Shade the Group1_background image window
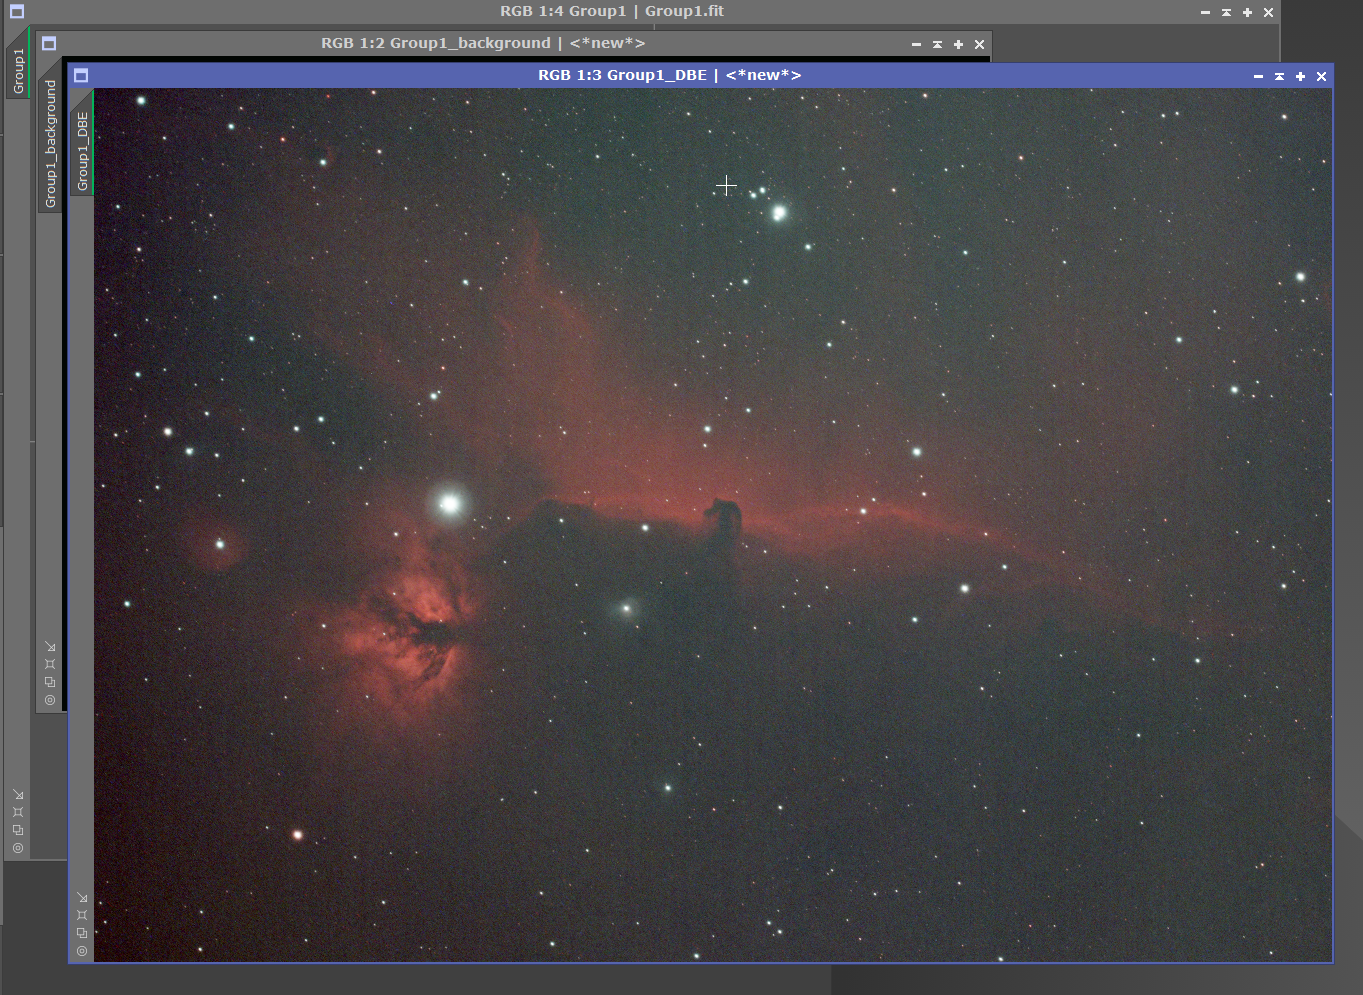Image resolution: width=1363 pixels, height=995 pixels. [x=937, y=44]
